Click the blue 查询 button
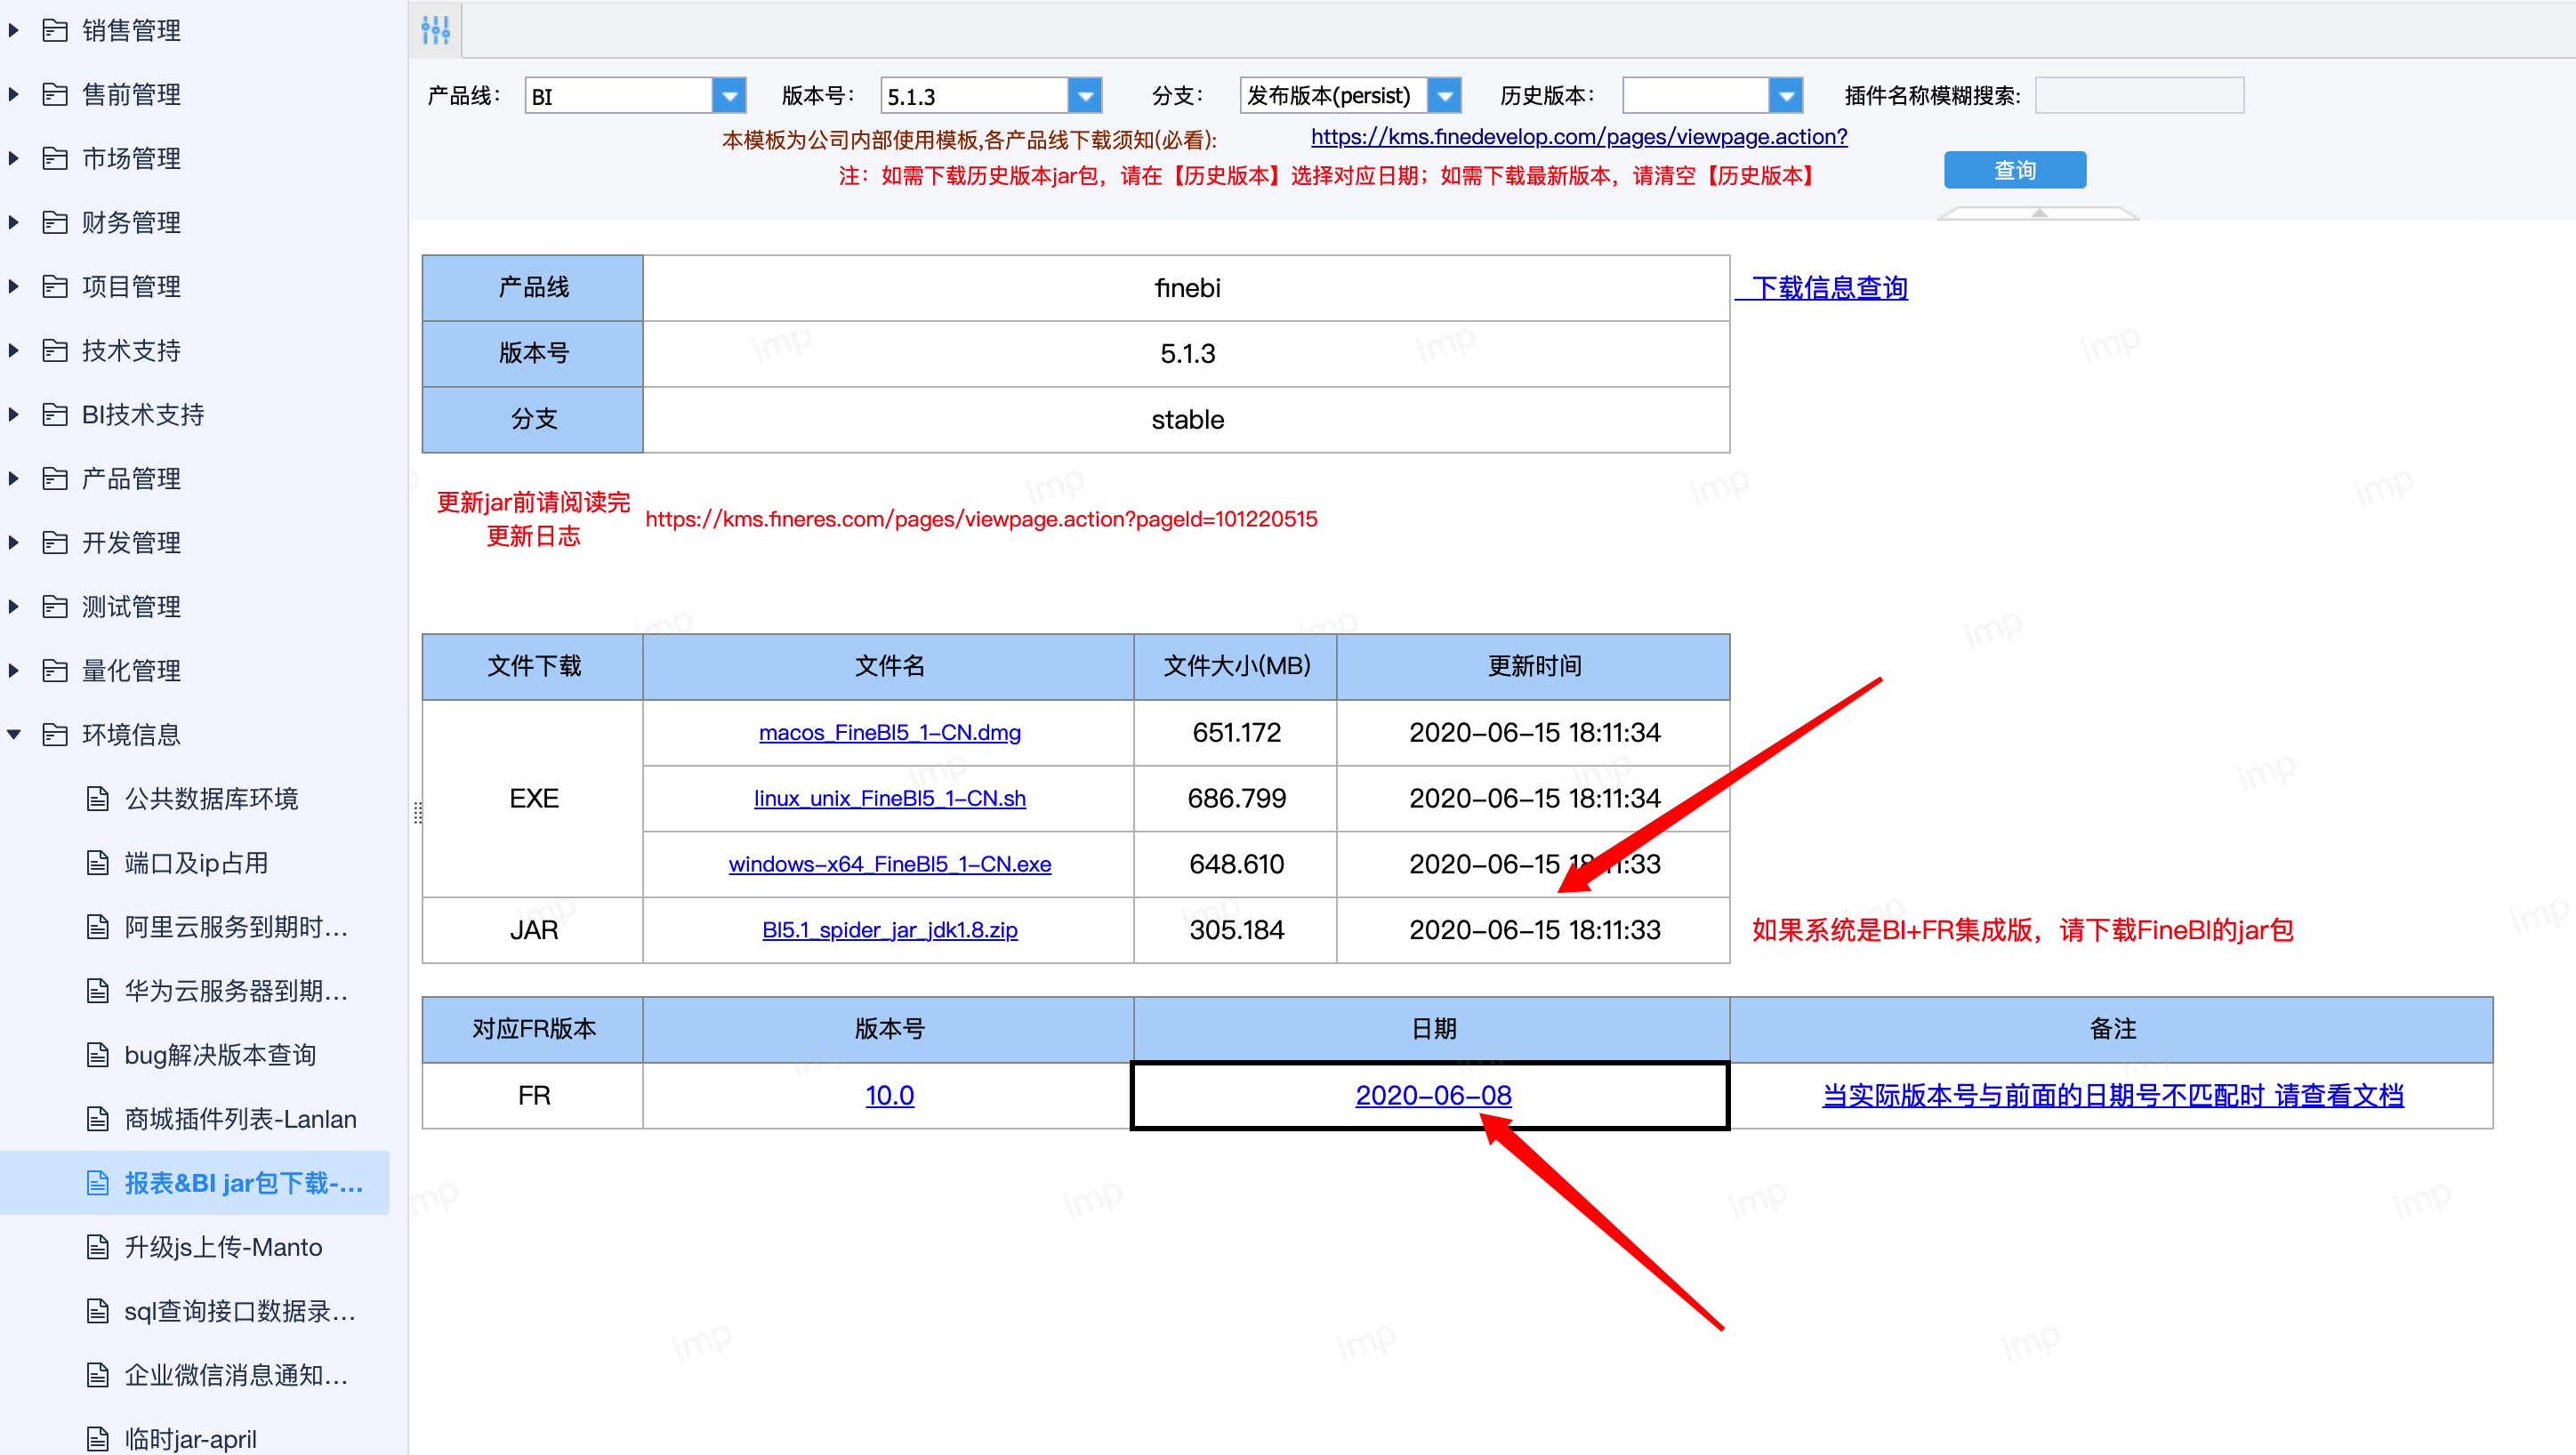The width and height of the screenshot is (2576, 1455). coord(2014,170)
